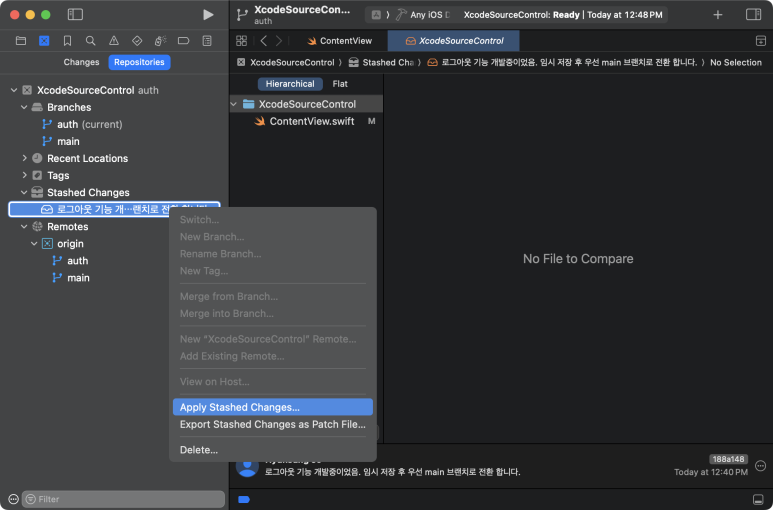The image size is (773, 510).
Task: Open the Bookmark navigator icon
Action: coord(67,41)
